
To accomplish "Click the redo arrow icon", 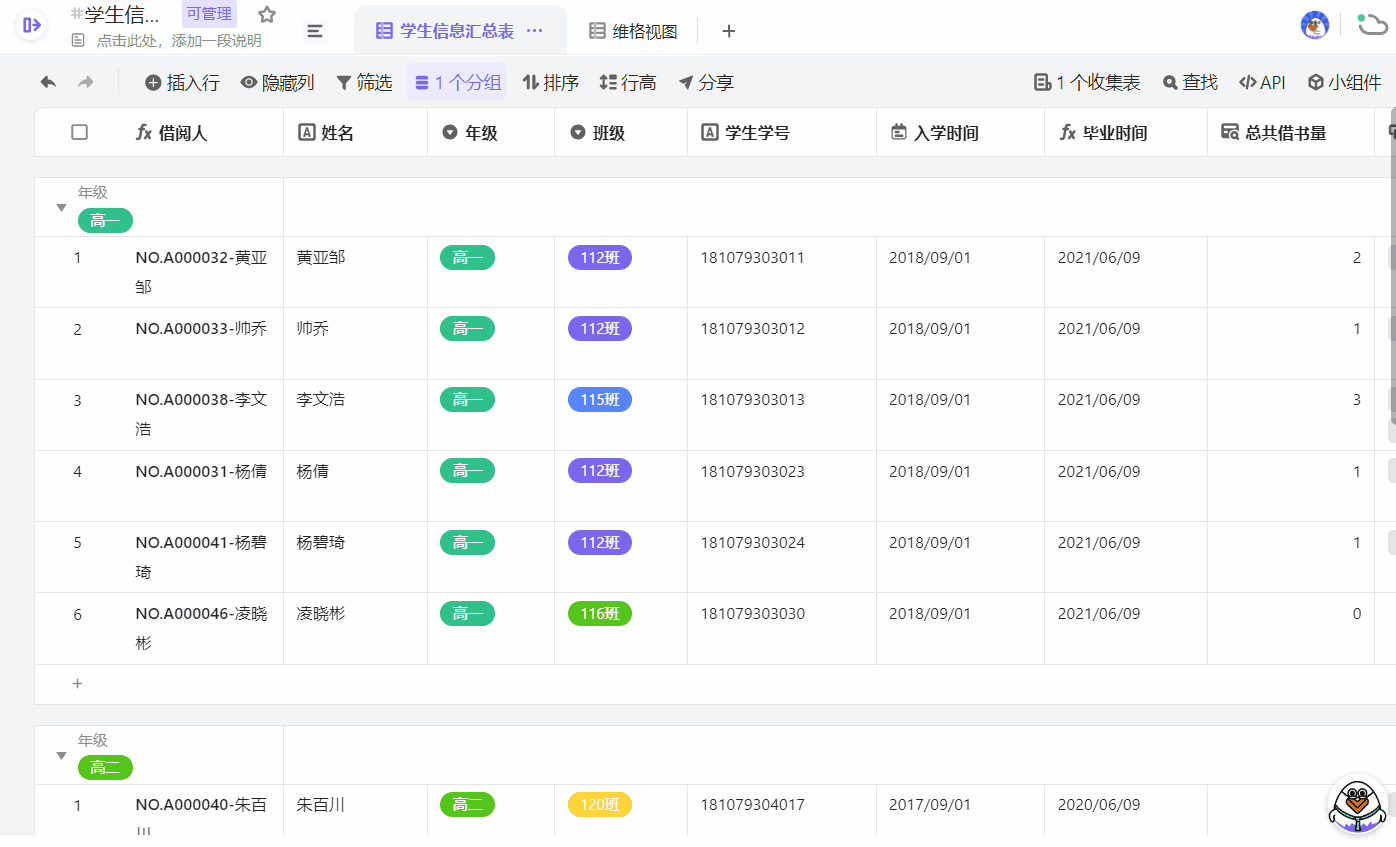I will point(86,83).
